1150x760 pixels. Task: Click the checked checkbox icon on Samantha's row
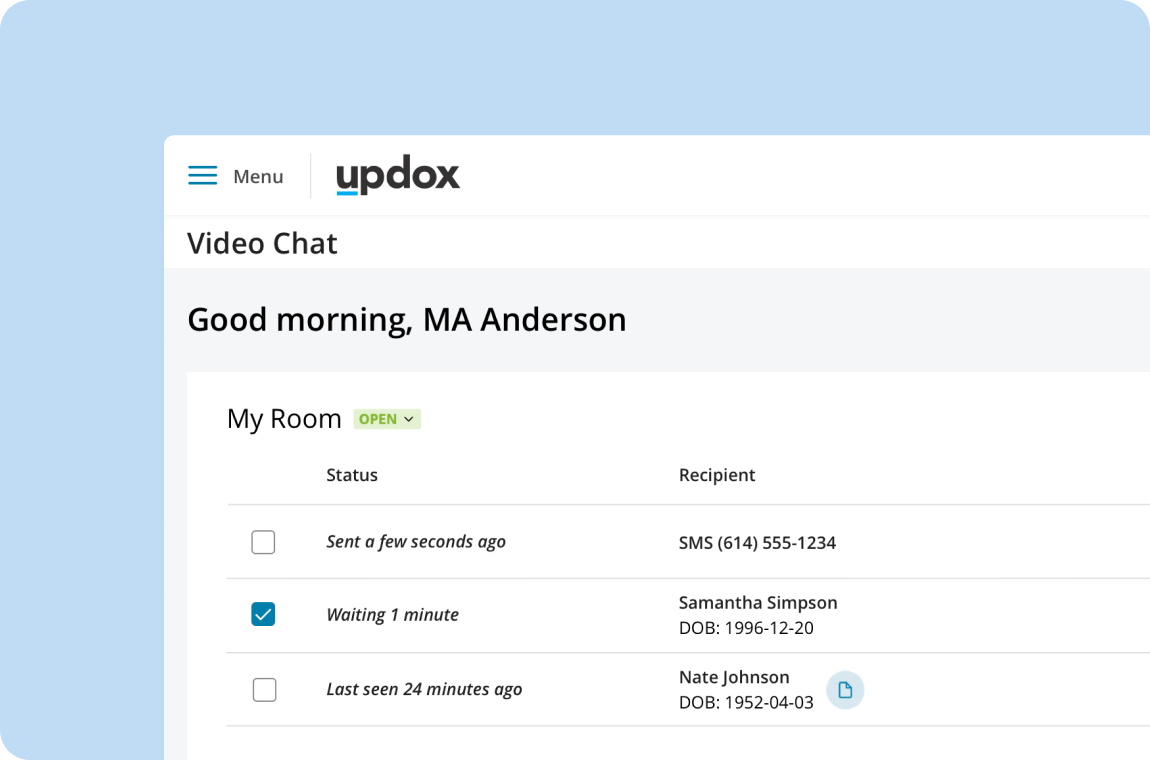(x=263, y=614)
